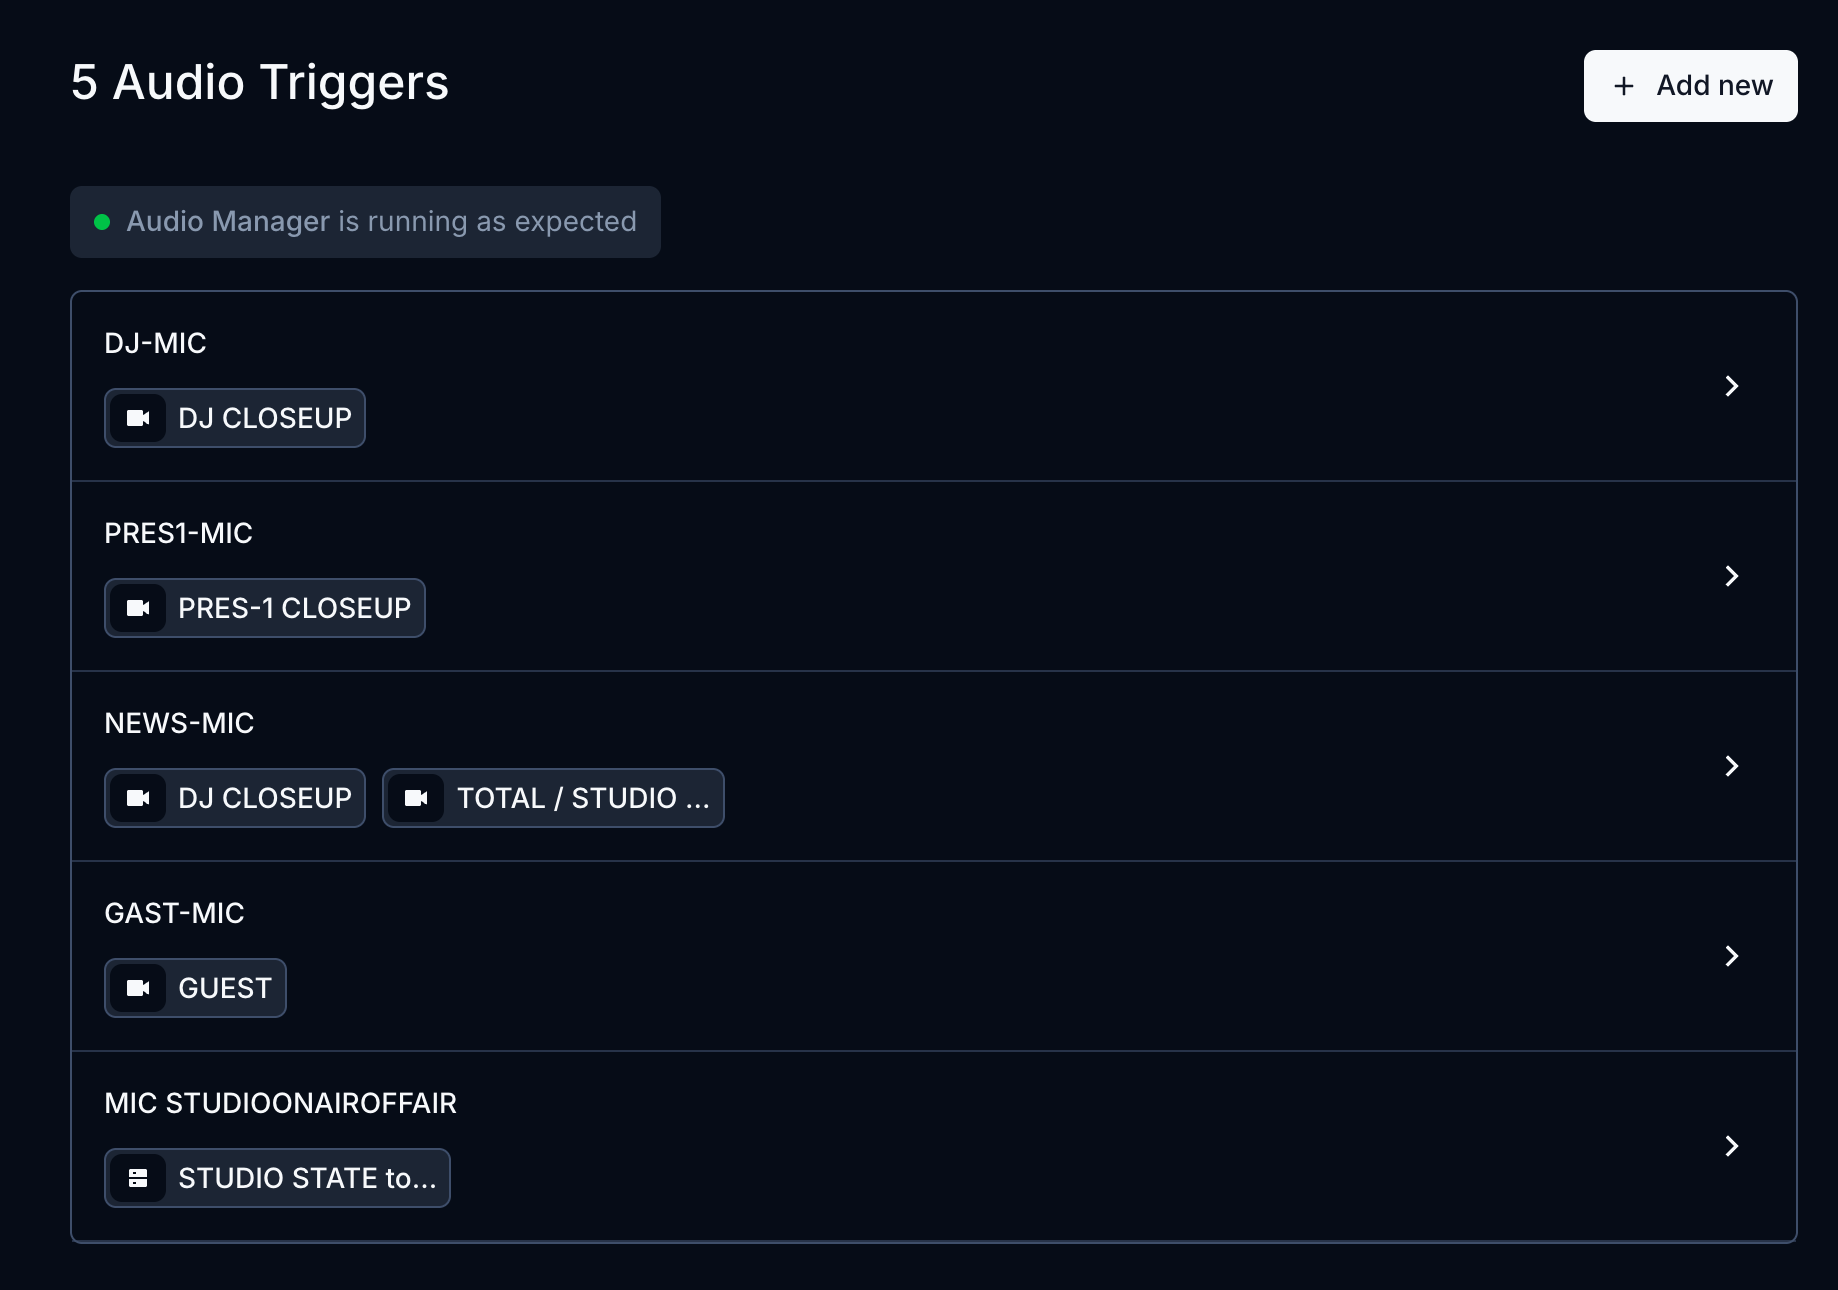The width and height of the screenshot is (1838, 1290).
Task: Open MIC STUDIOONAIROFFAIR trigger chevron
Action: click(x=1732, y=1146)
